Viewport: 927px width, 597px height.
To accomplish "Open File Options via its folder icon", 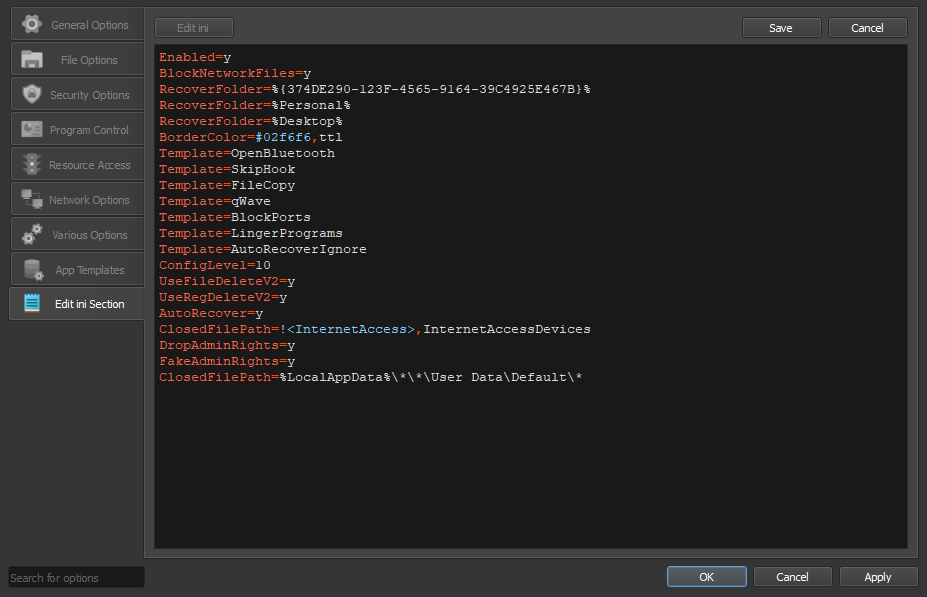I will click(x=32, y=59).
